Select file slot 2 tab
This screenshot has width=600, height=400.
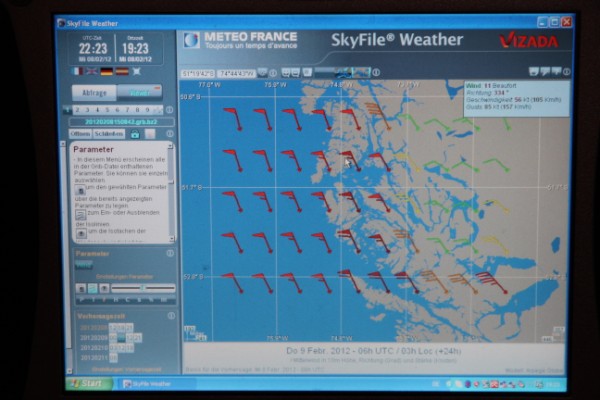coord(77,110)
